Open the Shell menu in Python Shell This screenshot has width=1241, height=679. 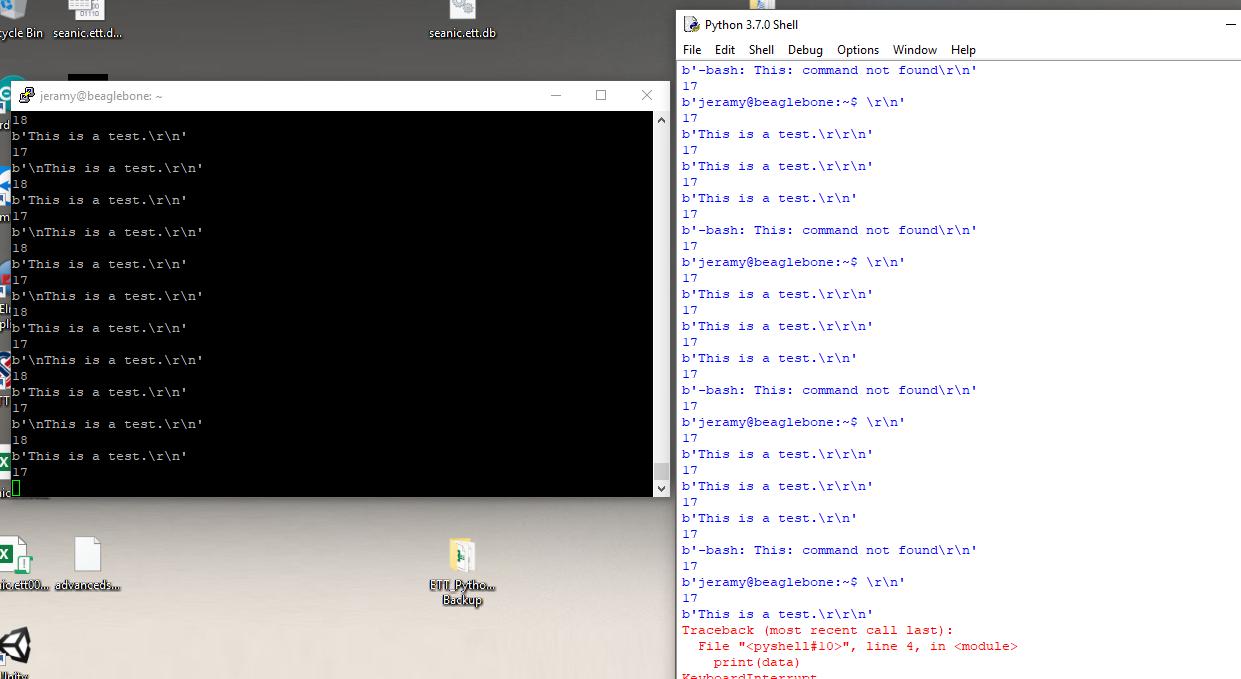[x=761, y=50]
